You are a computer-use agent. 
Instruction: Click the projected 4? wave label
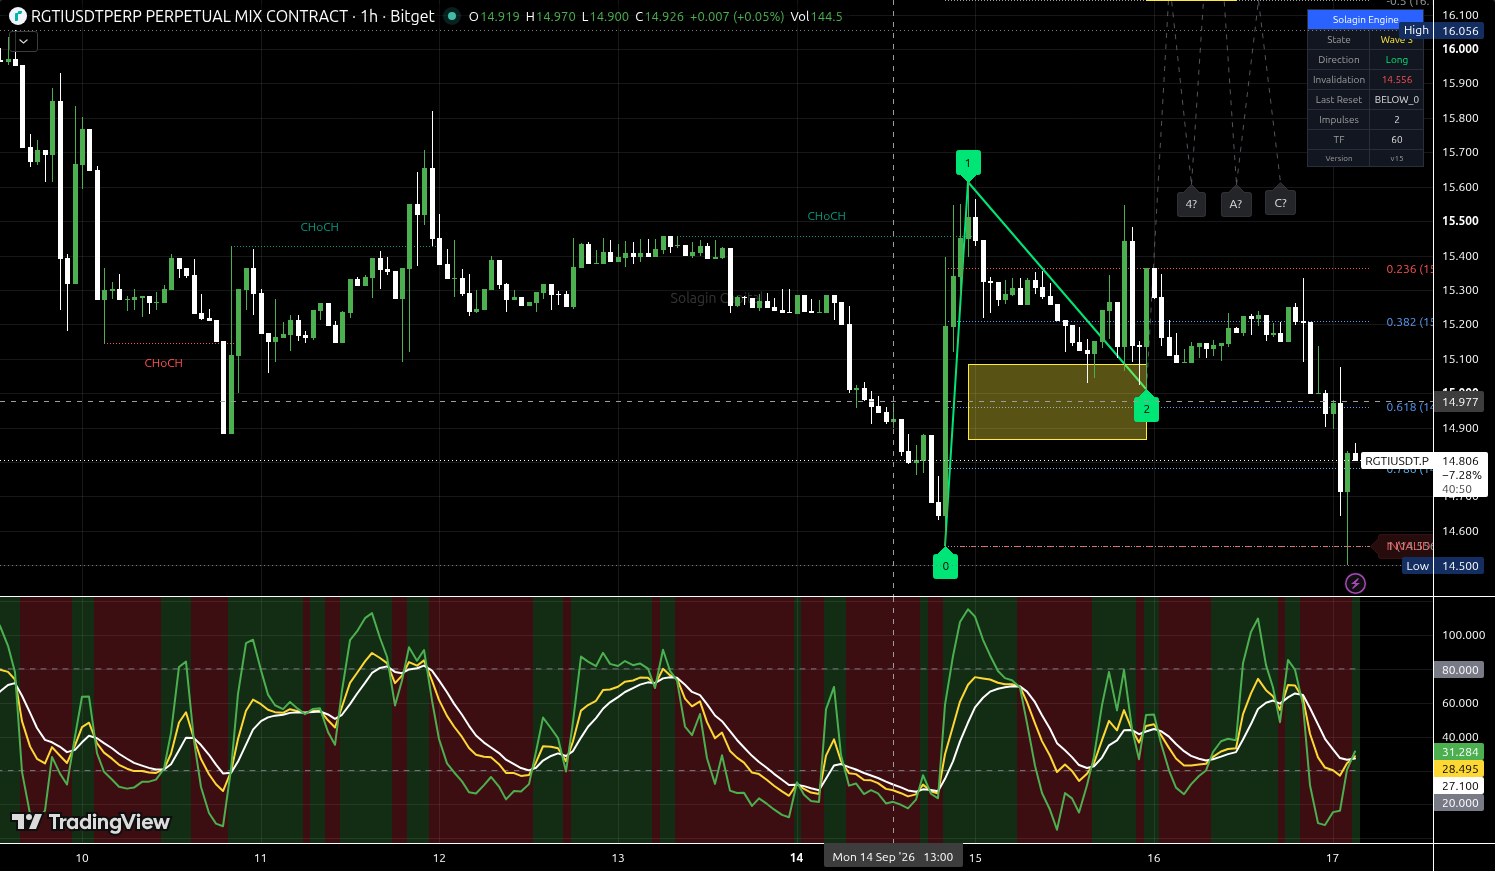(x=1191, y=203)
